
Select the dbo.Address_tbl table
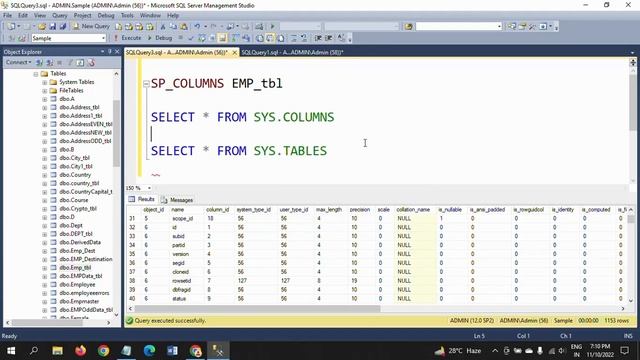pos(79,107)
